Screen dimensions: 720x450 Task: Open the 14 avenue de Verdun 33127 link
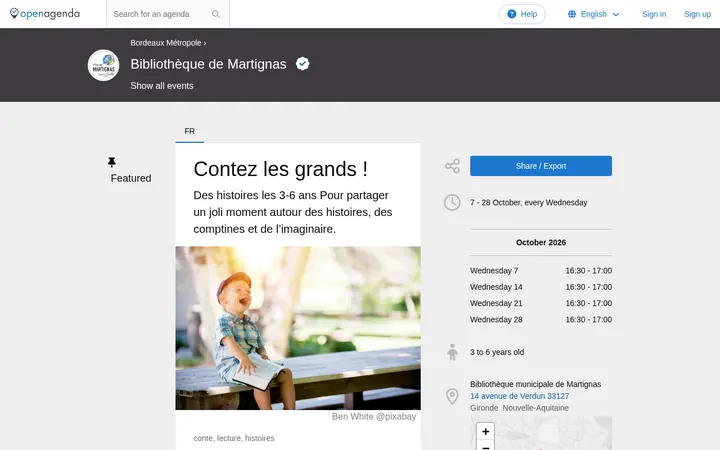click(x=519, y=396)
